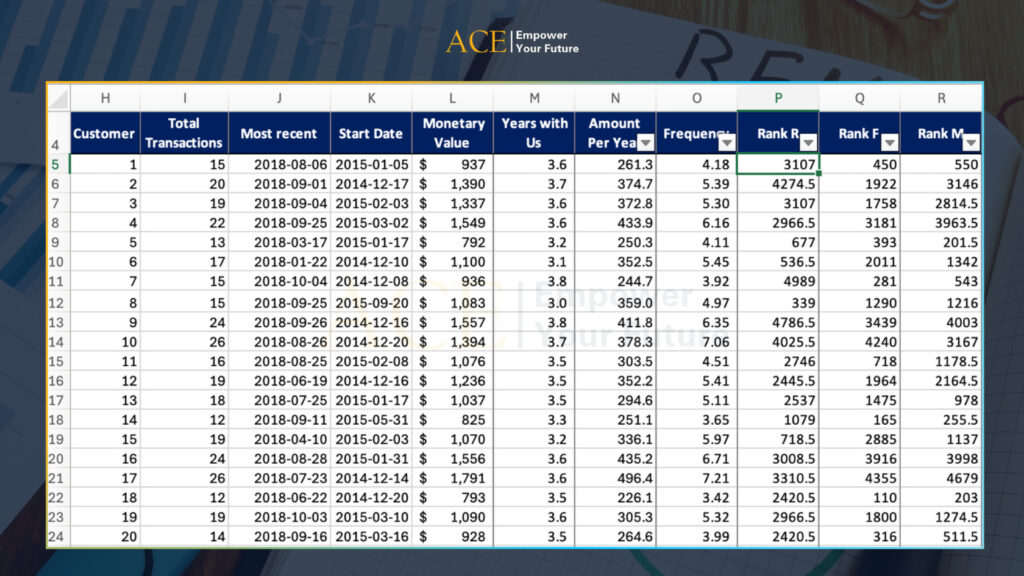Click the Select All corner triangle
Viewport: 1024px width, 576px height.
[59, 98]
